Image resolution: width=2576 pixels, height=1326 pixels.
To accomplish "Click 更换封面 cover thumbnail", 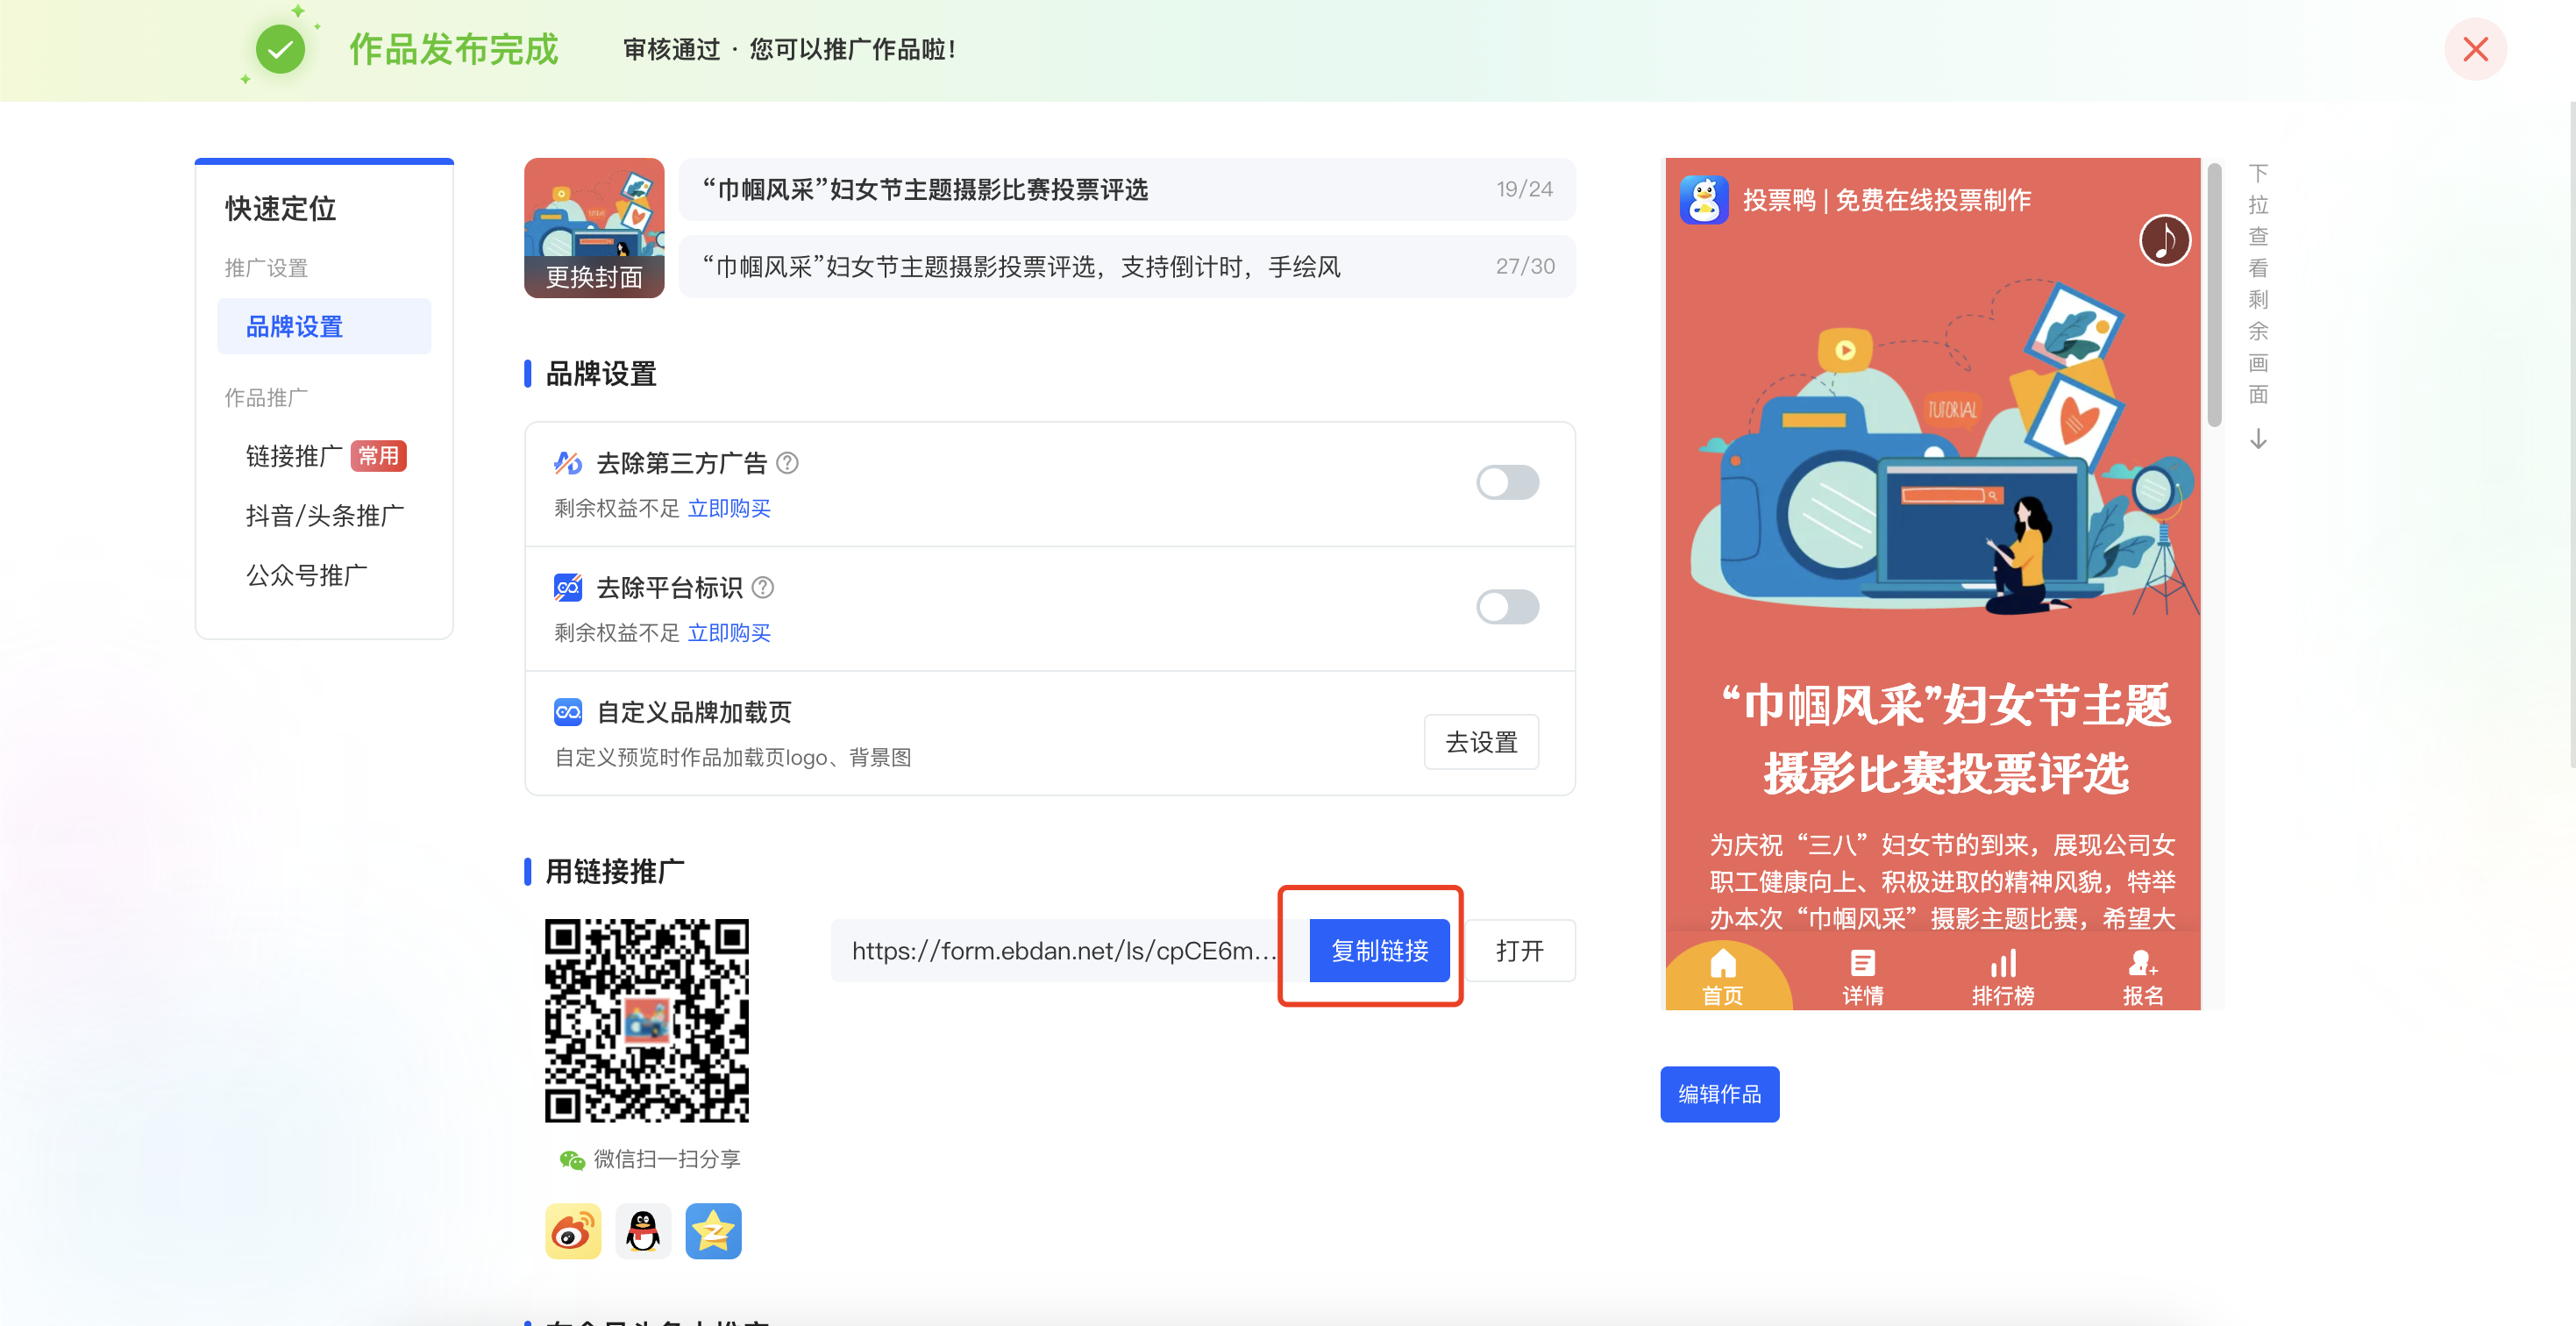I will pyautogui.click(x=594, y=228).
